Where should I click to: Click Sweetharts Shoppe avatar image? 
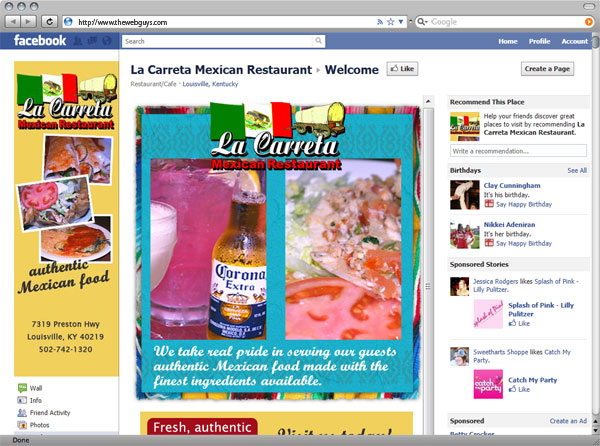(460, 356)
